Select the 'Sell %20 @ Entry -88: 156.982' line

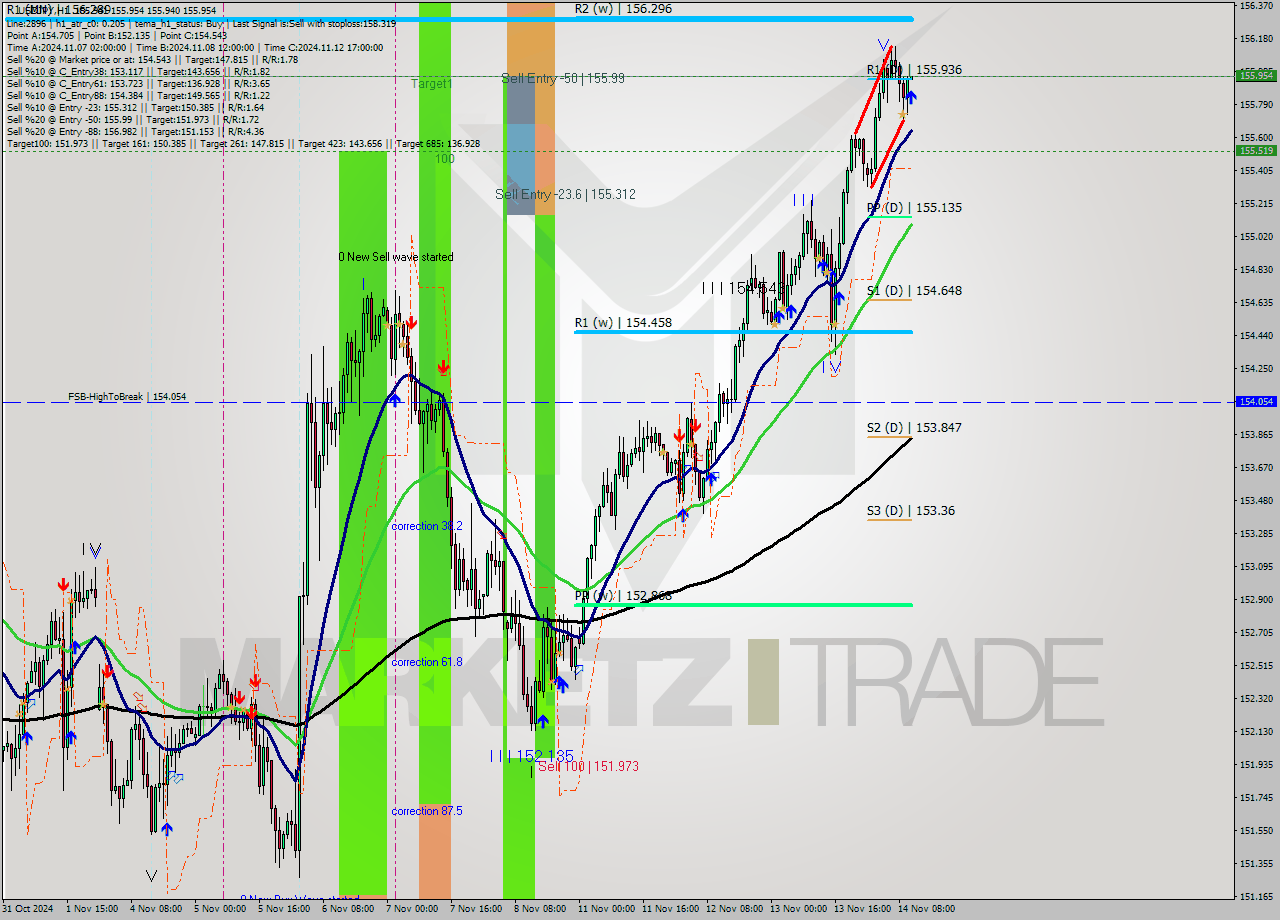136,132
